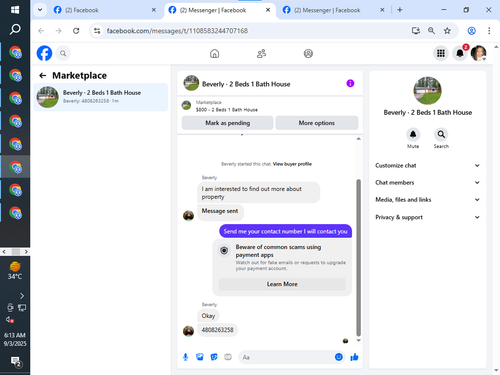Click the taskbar clock showing 6:13 AM

click(x=15, y=339)
